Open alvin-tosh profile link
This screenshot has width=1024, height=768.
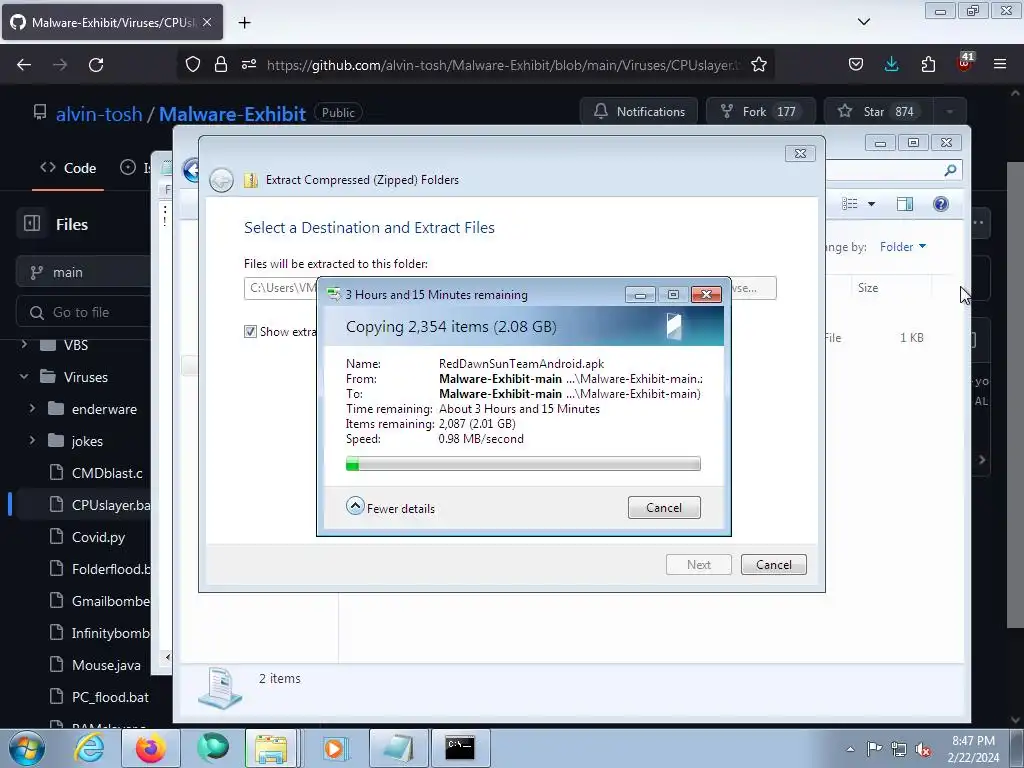[99, 114]
